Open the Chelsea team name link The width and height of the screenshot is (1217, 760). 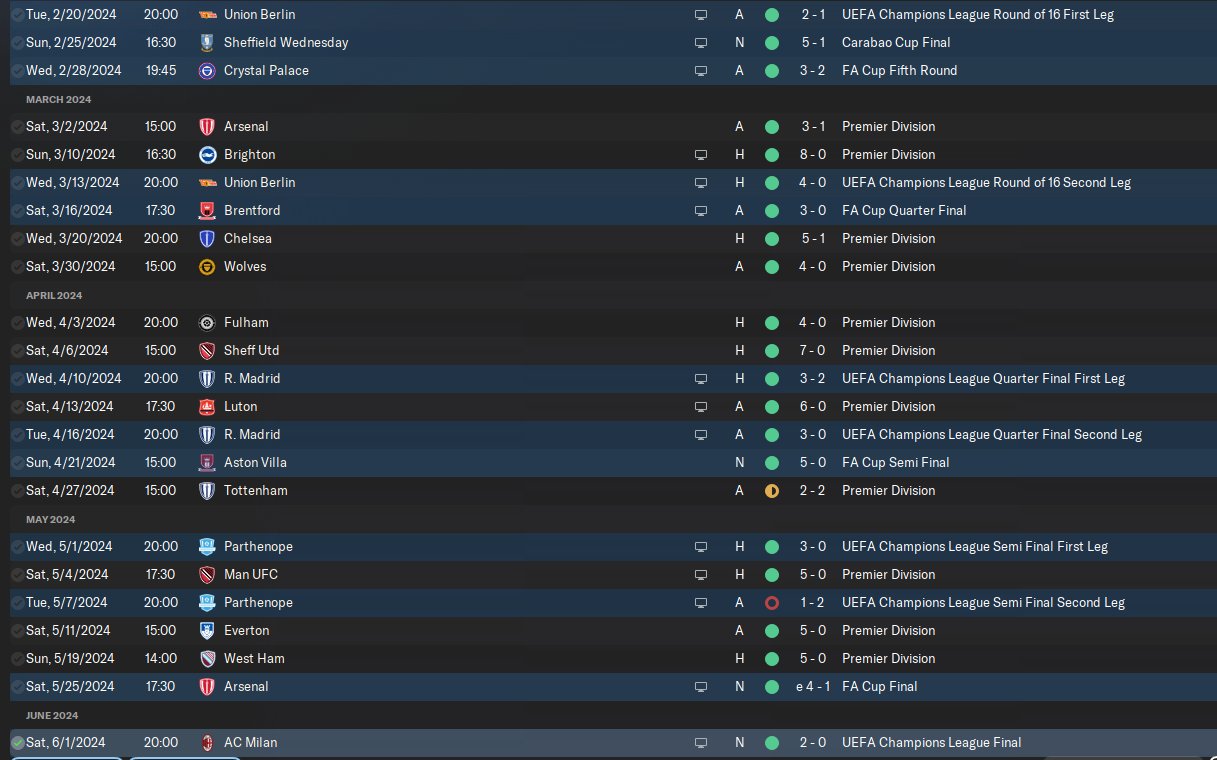248,239
